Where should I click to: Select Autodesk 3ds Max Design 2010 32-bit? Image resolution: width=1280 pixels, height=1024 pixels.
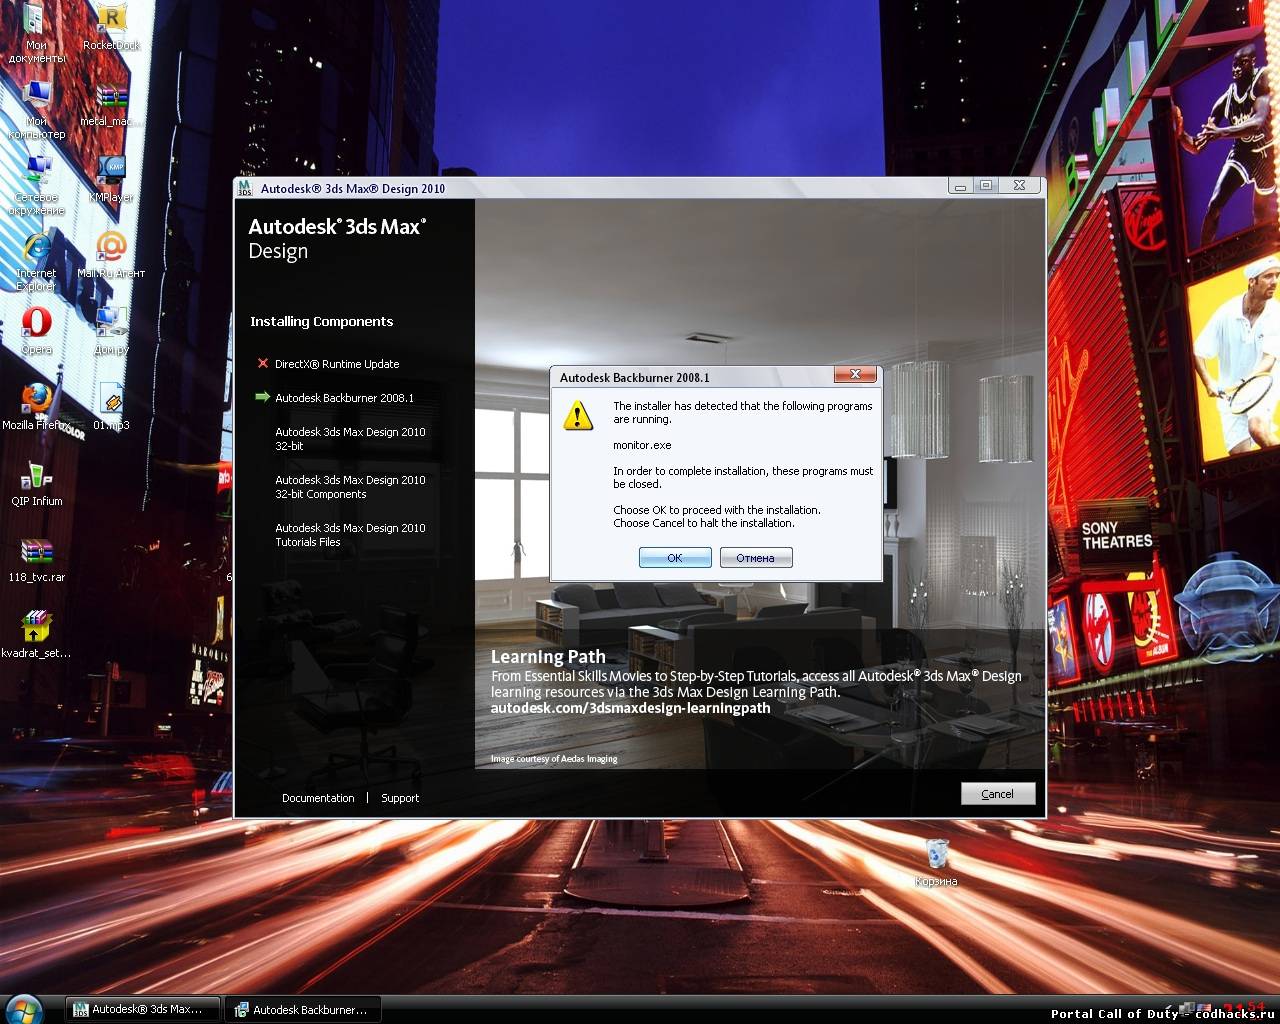(350, 439)
